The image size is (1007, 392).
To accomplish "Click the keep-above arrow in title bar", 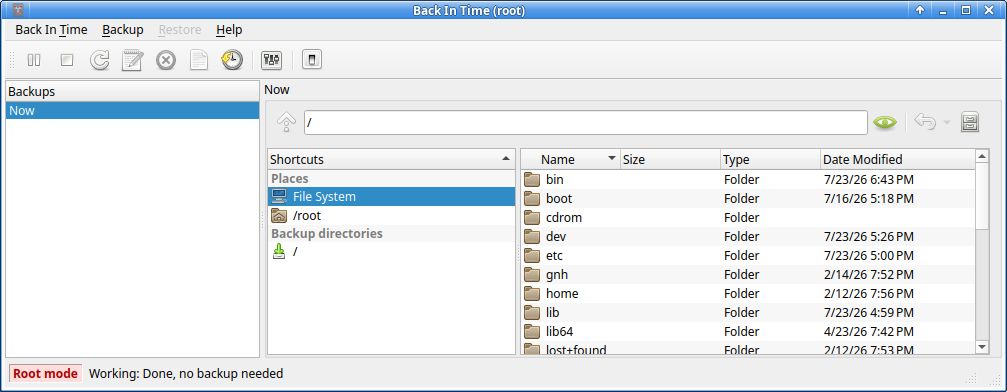I will 920,10.
